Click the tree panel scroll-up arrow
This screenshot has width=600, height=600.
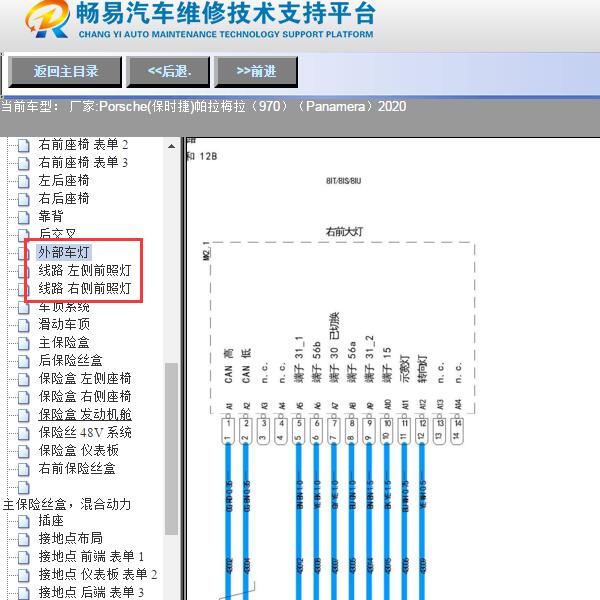click(x=171, y=147)
